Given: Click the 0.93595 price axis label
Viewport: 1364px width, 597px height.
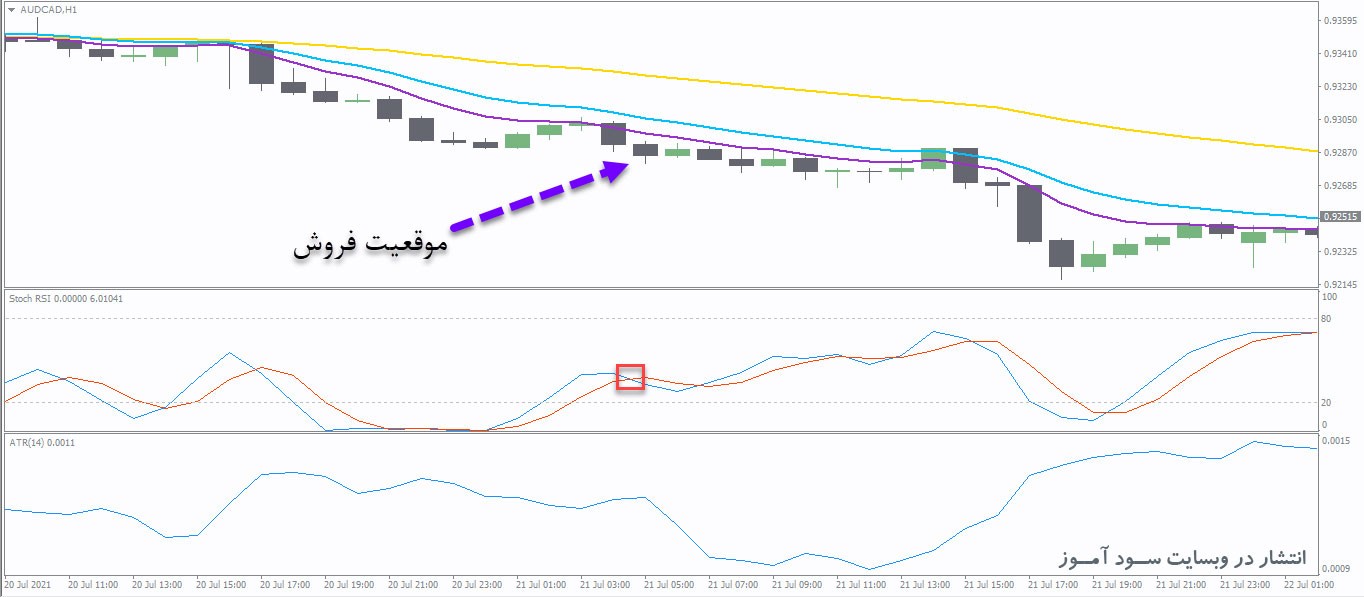Looking at the screenshot, I should click(x=1340, y=20).
